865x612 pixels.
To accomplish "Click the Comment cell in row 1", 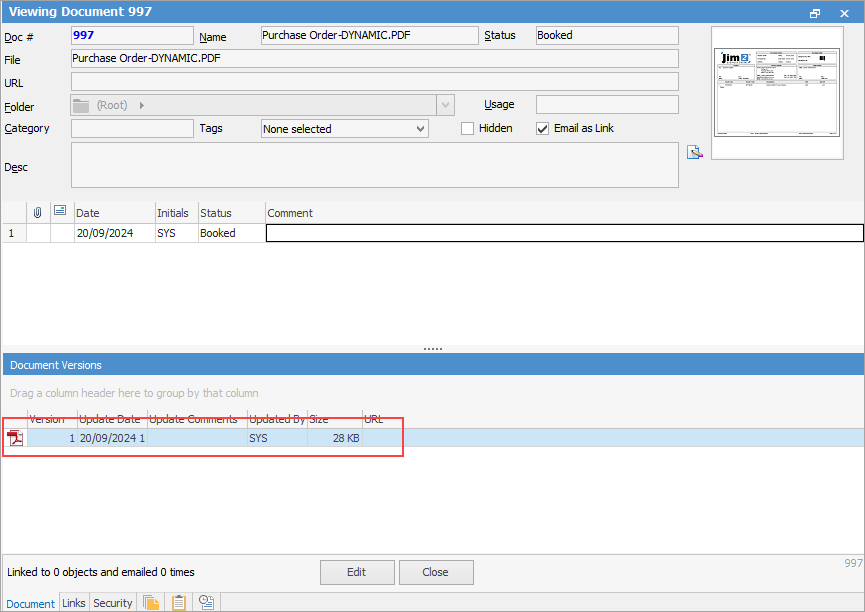I will click(564, 233).
